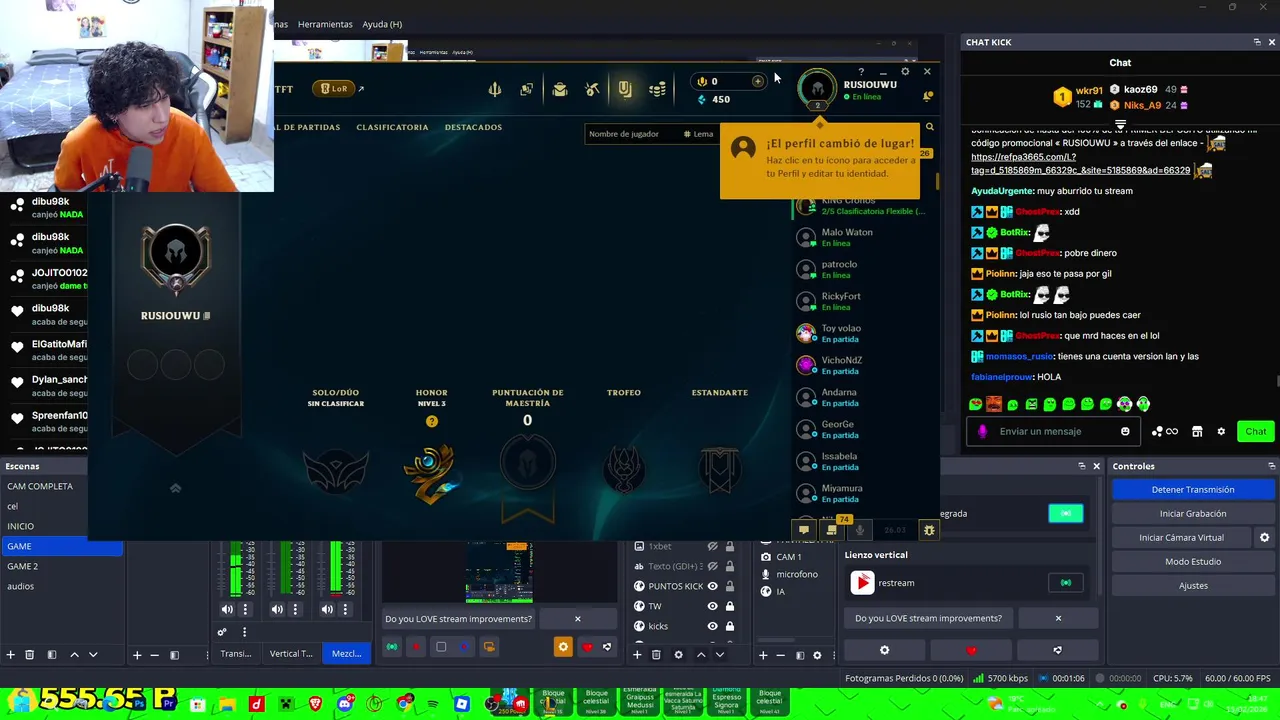Toggle visibility of kicks source
Image resolution: width=1280 pixels, height=720 pixels.
click(713, 626)
